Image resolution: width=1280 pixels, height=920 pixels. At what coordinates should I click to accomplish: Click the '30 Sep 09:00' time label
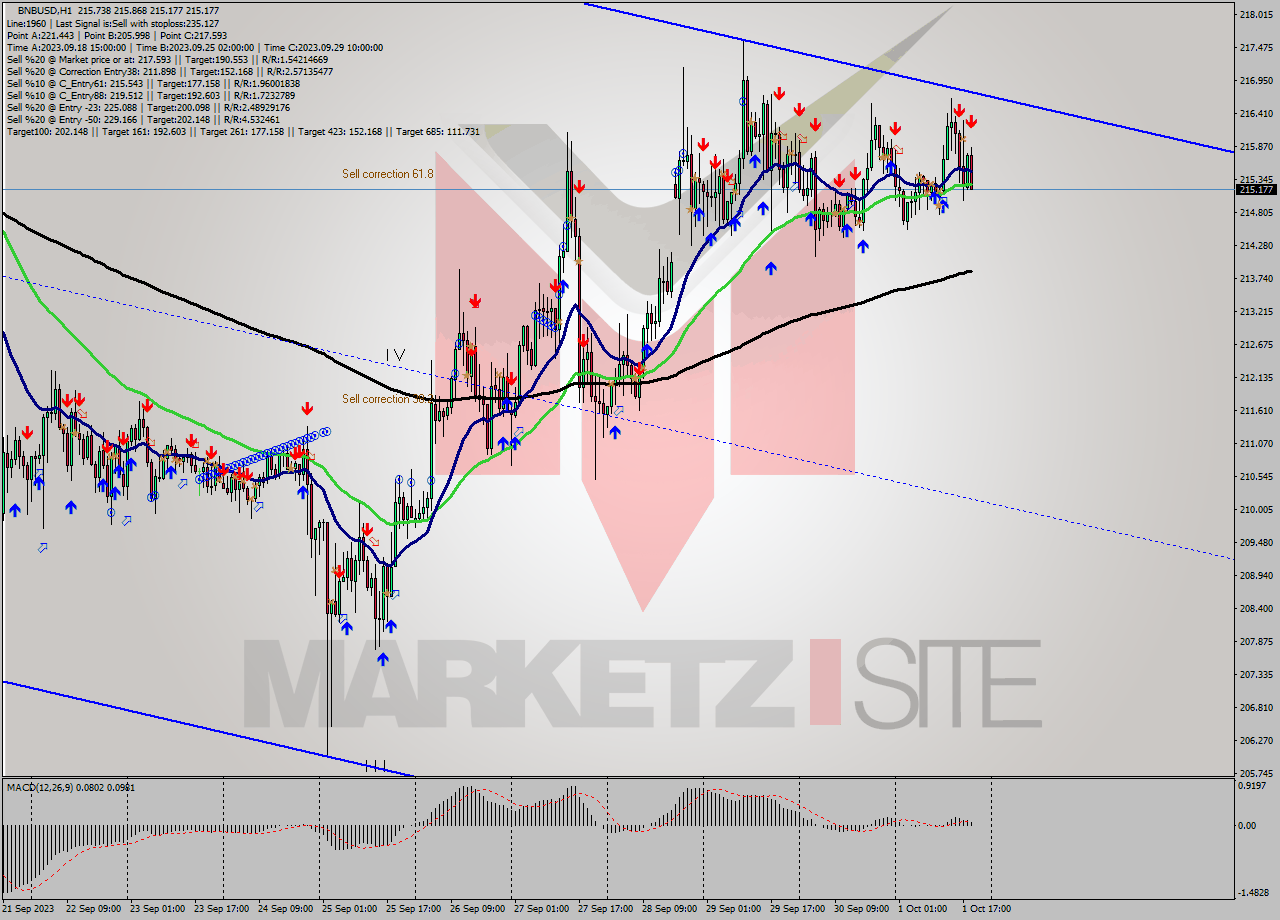tap(864, 909)
